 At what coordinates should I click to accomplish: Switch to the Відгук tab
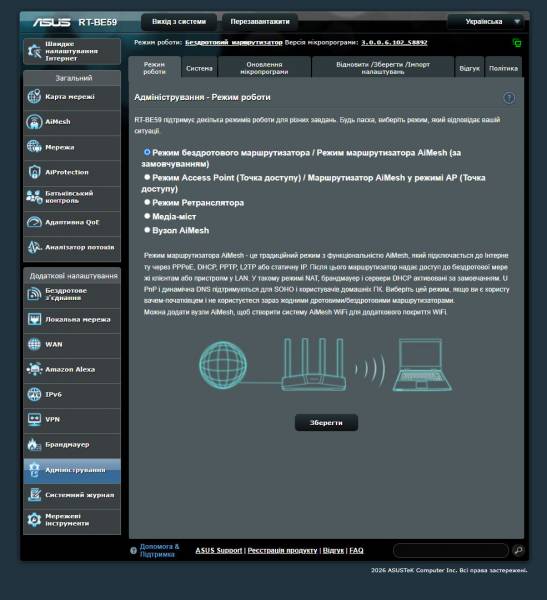(469, 68)
